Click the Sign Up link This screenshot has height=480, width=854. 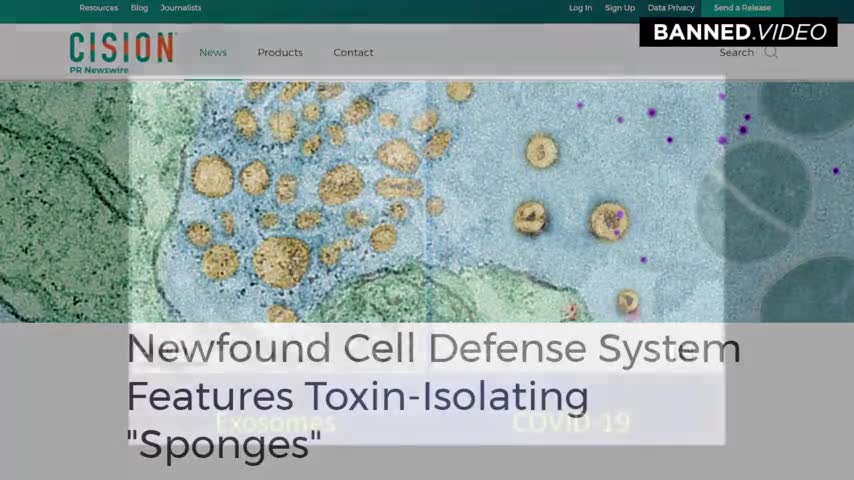(620, 8)
